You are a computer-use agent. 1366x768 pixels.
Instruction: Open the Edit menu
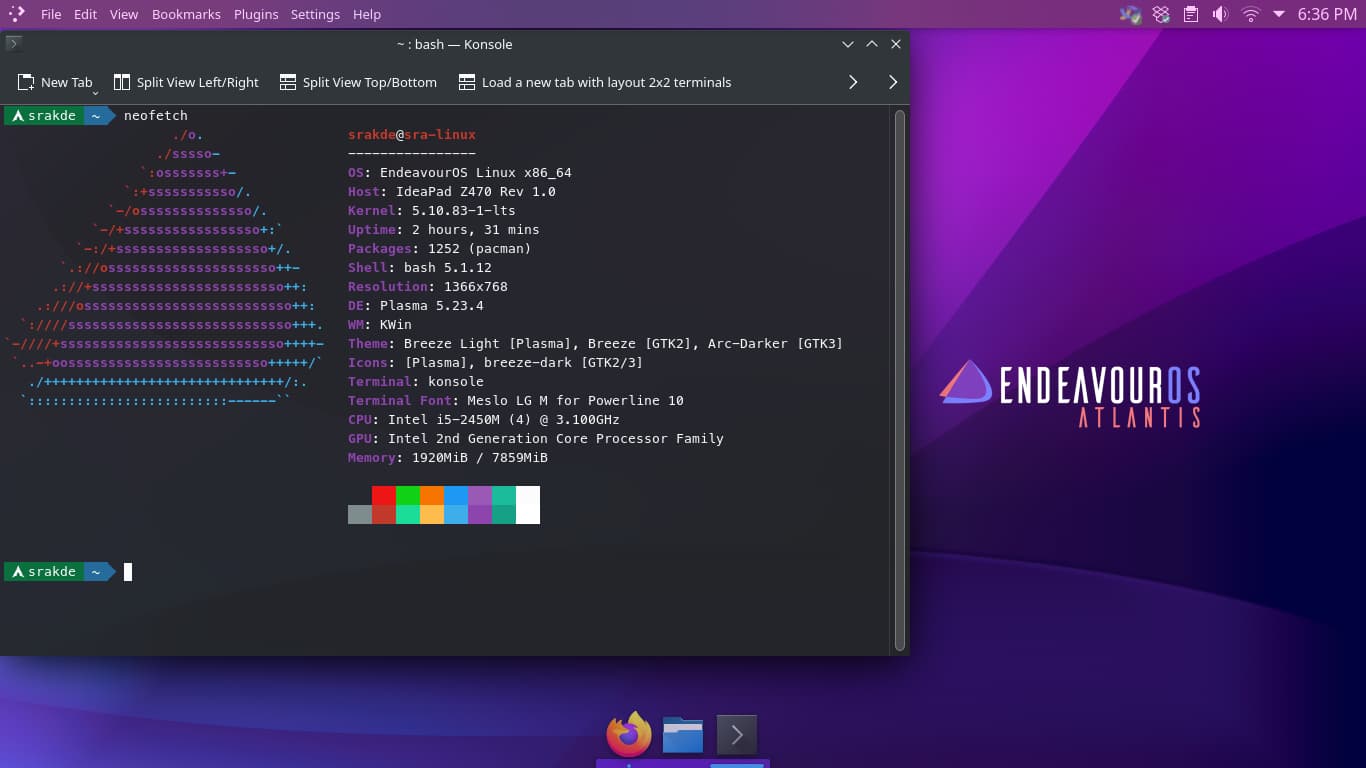85,14
